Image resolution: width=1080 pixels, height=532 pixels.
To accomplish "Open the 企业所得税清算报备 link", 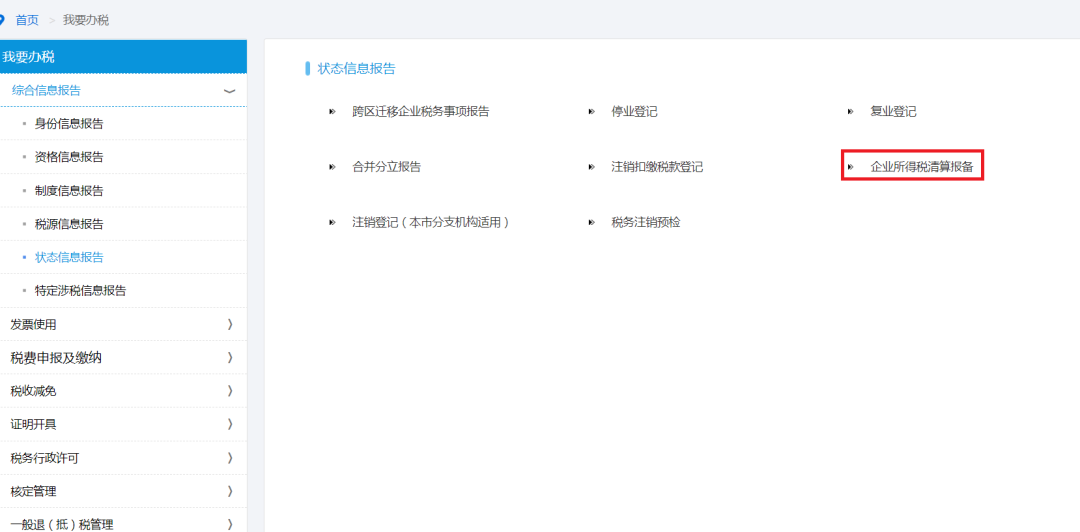I will point(921,167).
